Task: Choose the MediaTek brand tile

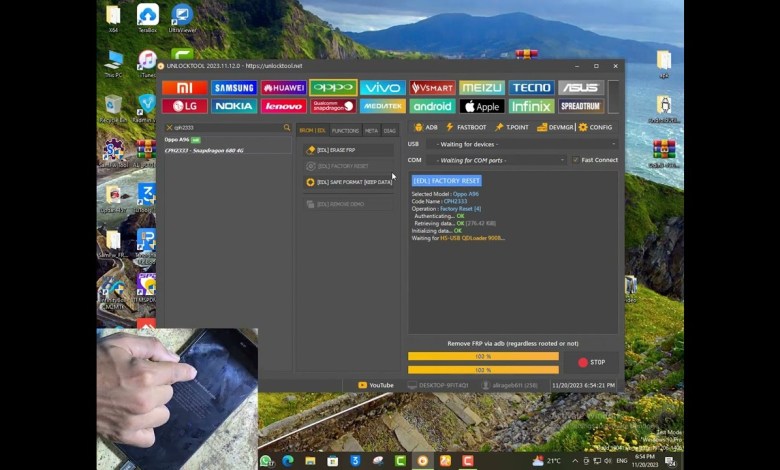Action: point(382,106)
